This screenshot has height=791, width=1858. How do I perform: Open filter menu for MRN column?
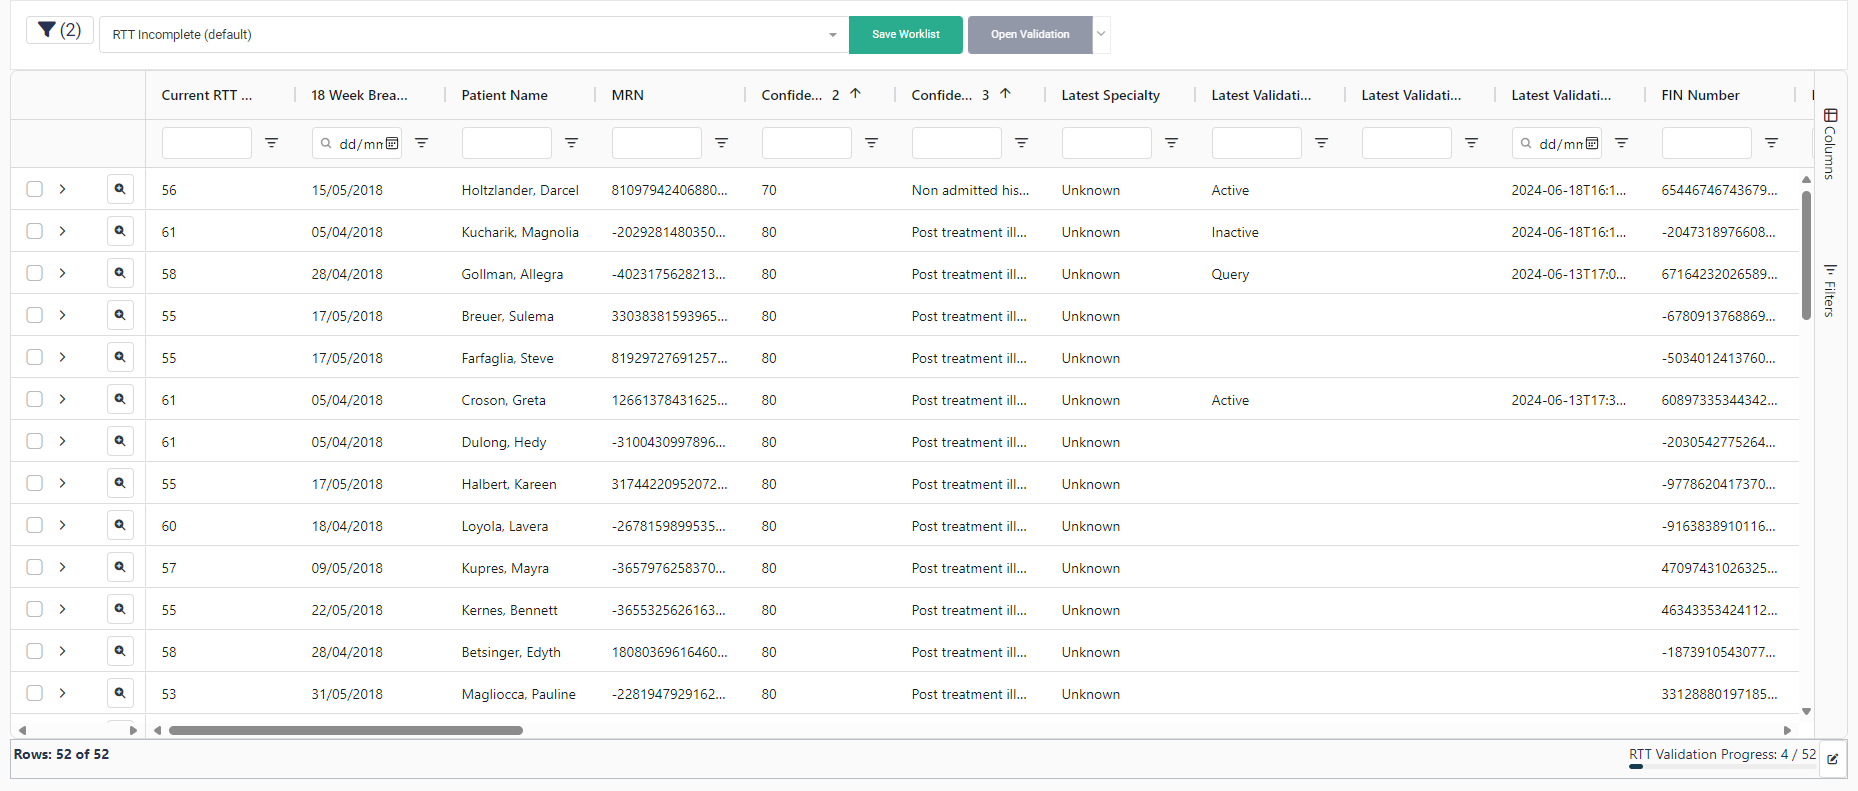721,143
